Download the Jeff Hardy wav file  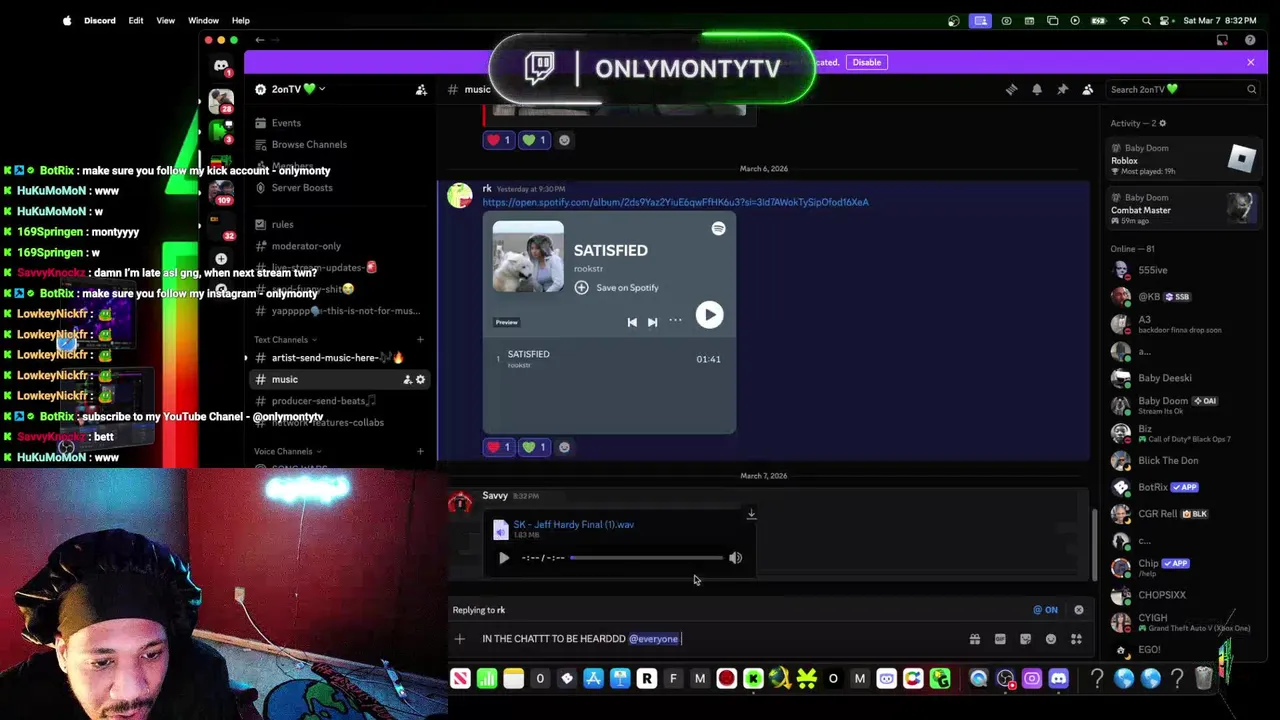click(x=751, y=514)
